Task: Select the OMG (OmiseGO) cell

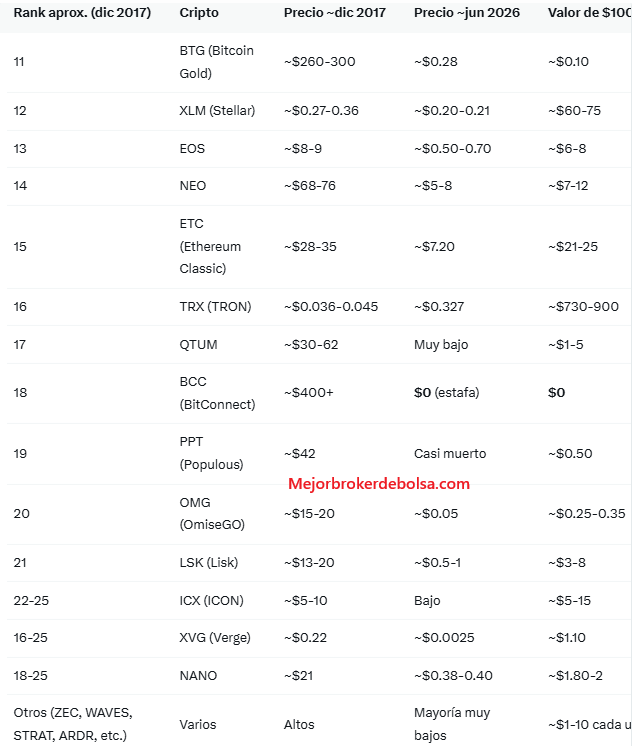Action: [x=212, y=513]
